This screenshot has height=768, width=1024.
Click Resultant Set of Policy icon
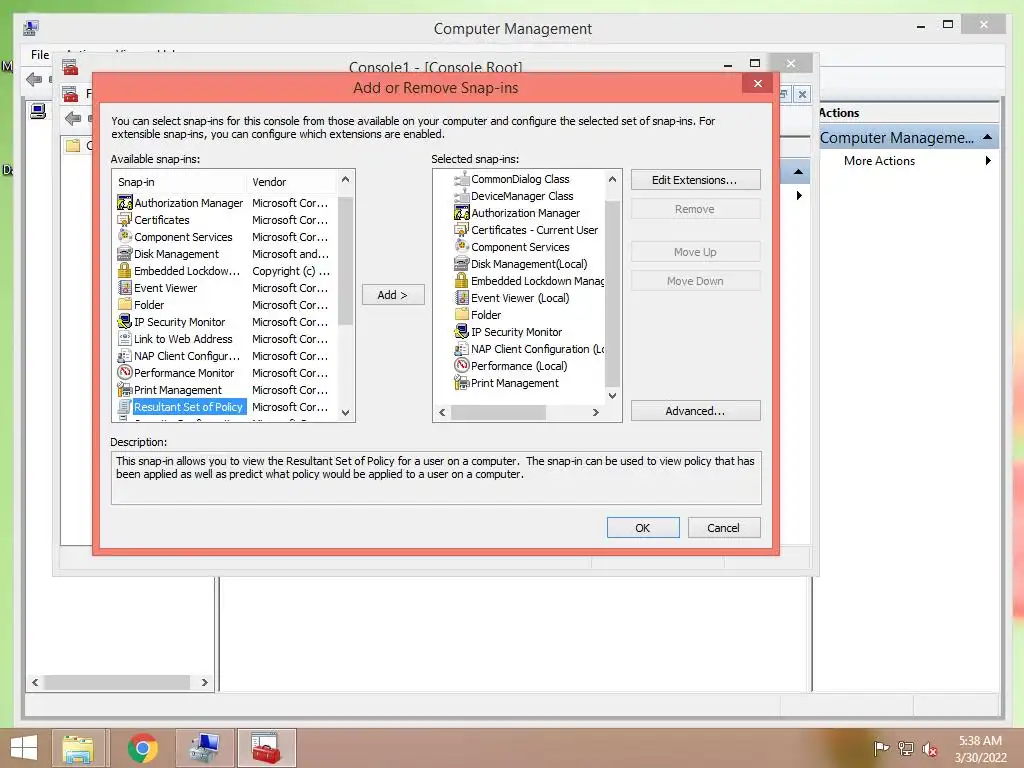[x=125, y=407]
